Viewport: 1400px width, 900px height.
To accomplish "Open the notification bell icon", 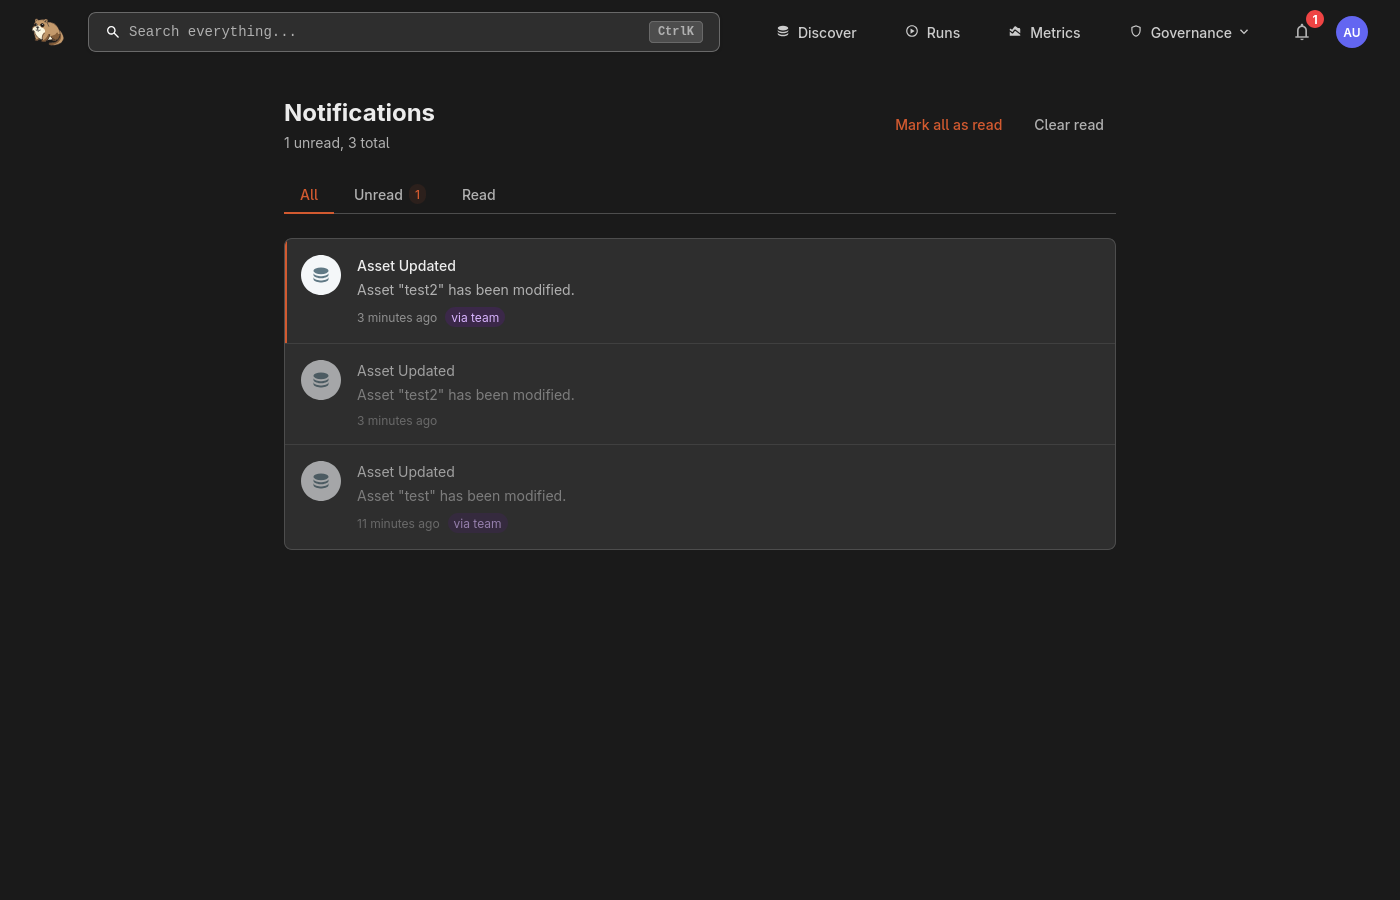I will pos(1301,33).
